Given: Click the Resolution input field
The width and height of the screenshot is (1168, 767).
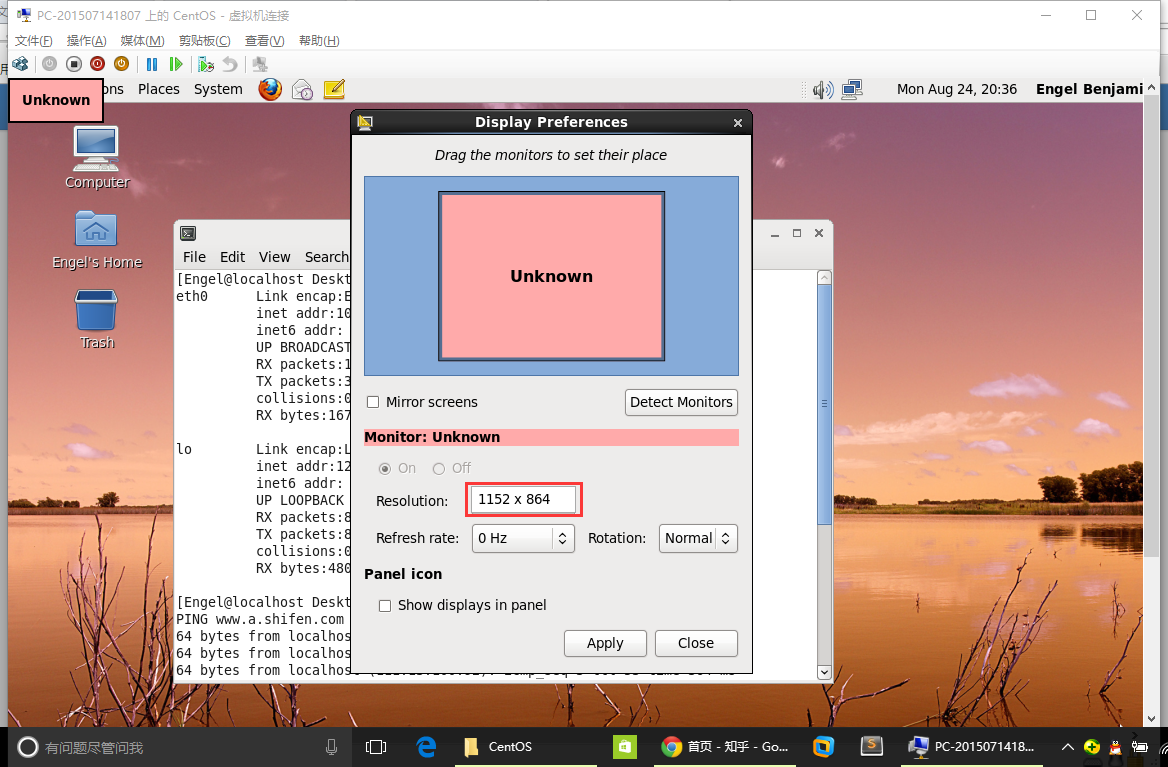Looking at the screenshot, I should (x=523, y=499).
